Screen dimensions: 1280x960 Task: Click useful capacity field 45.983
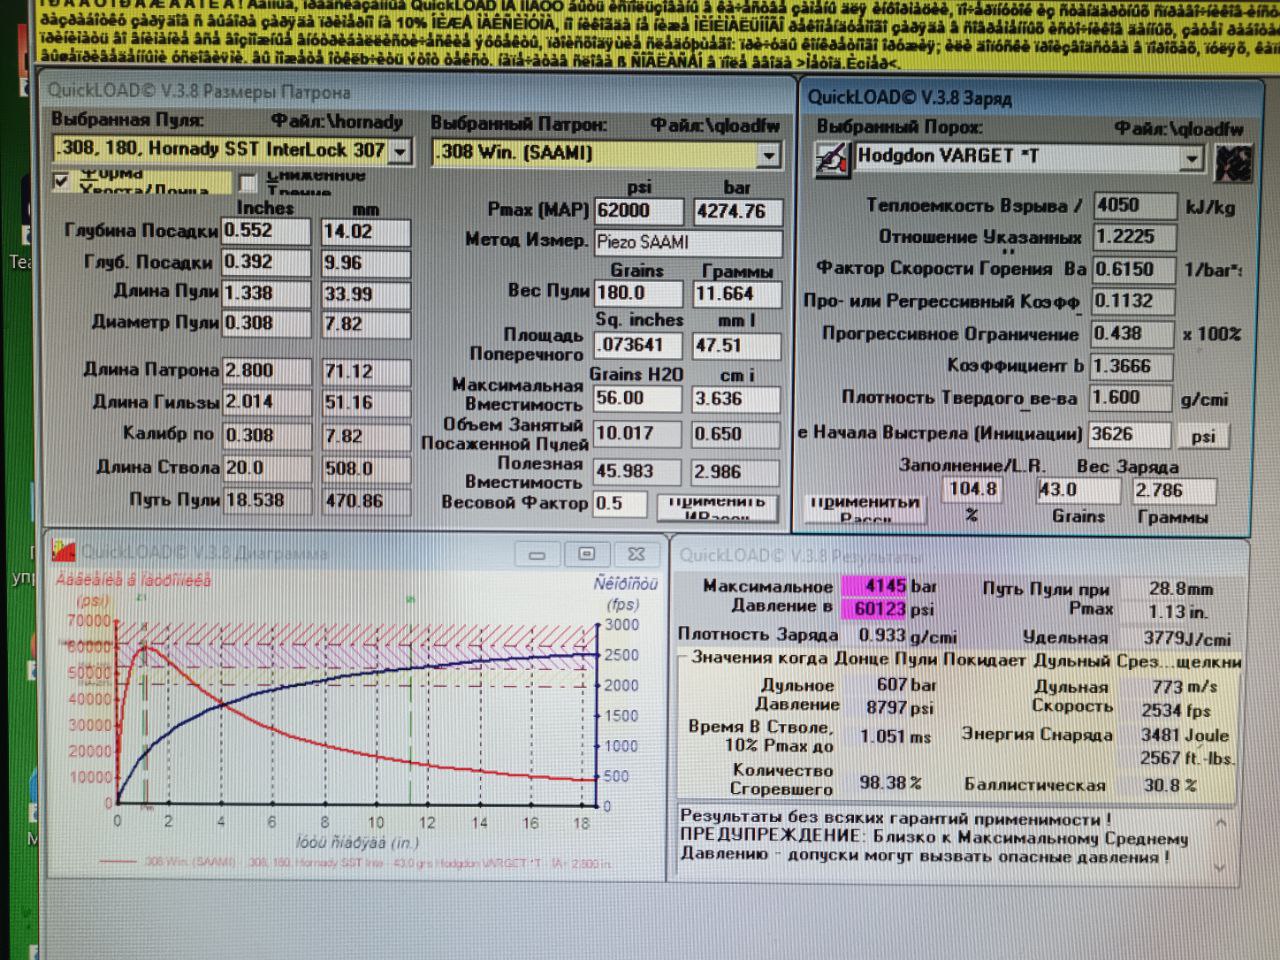point(638,471)
